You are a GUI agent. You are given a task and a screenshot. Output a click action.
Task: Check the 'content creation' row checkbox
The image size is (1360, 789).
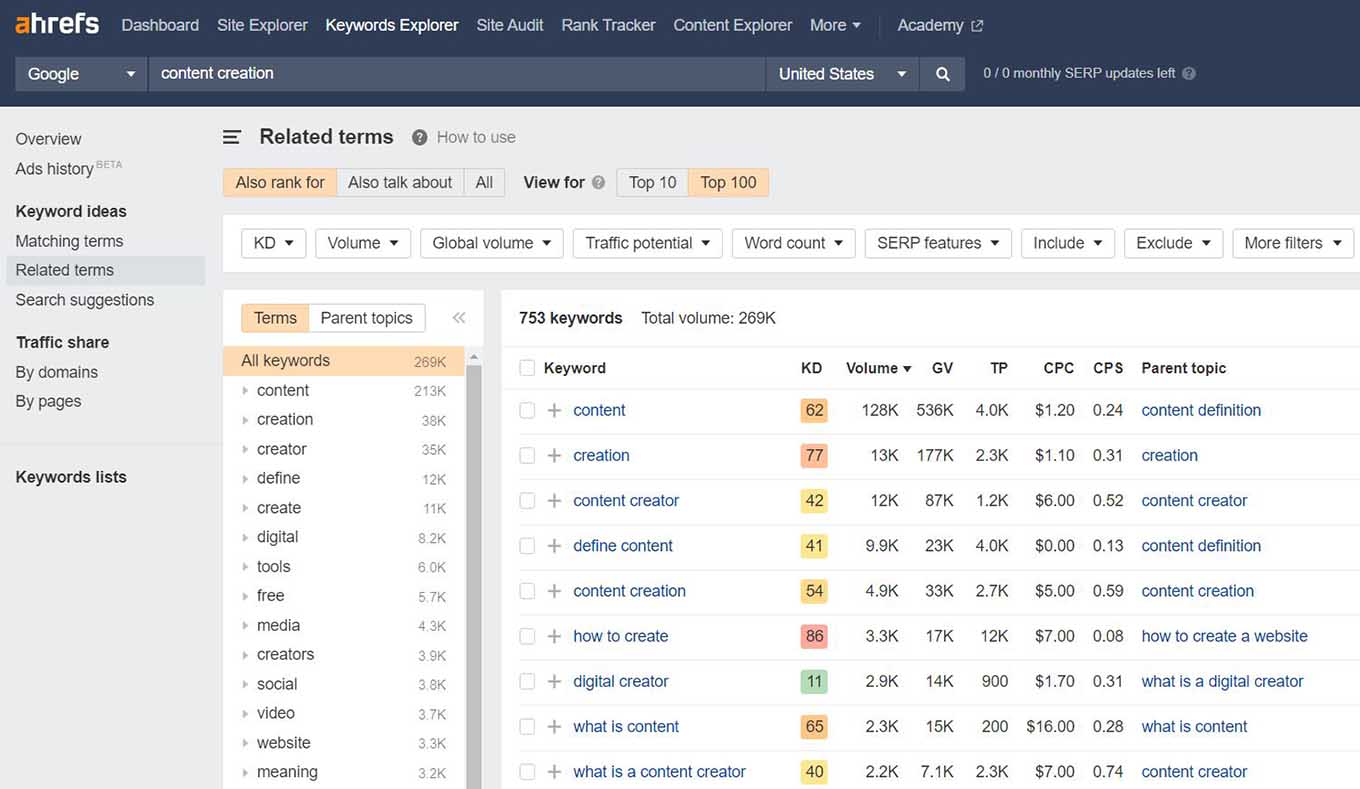[x=527, y=591]
